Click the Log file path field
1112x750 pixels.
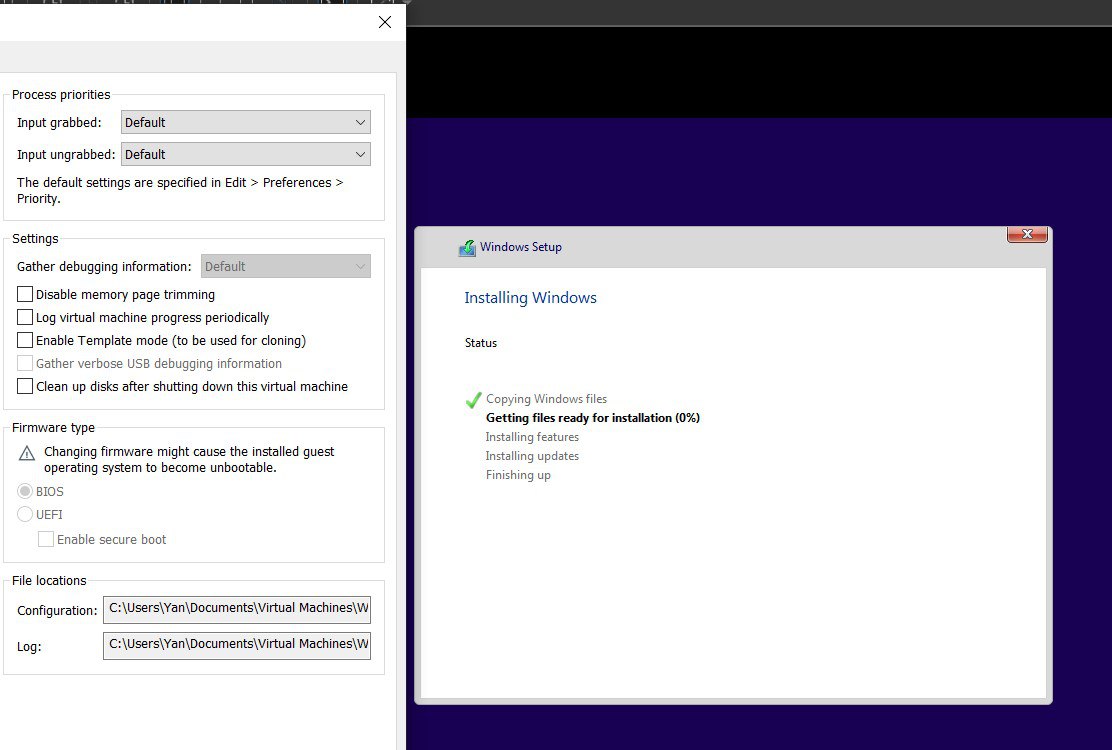click(x=237, y=645)
